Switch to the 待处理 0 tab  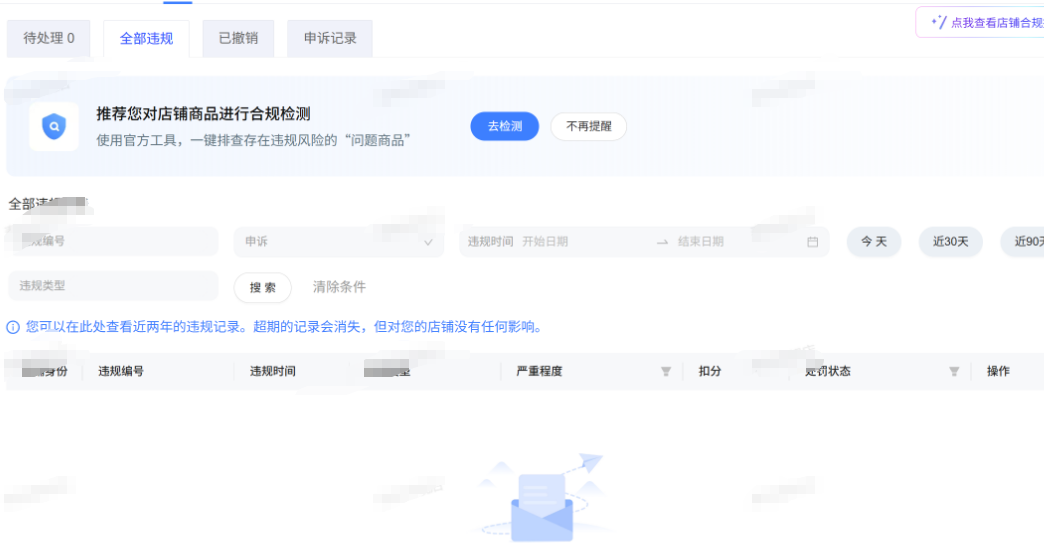(x=49, y=39)
